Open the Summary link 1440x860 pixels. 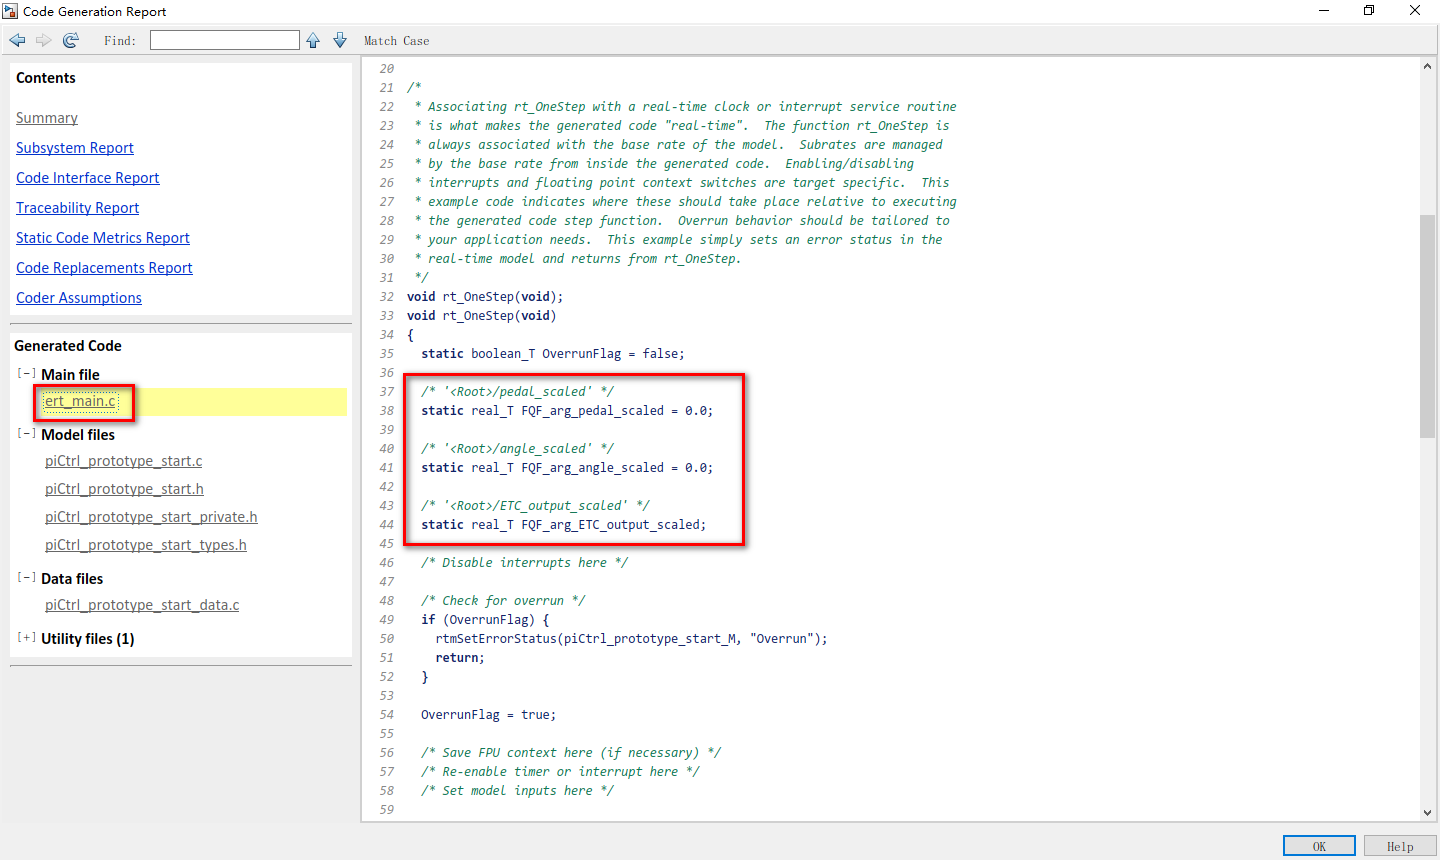[x=47, y=118]
